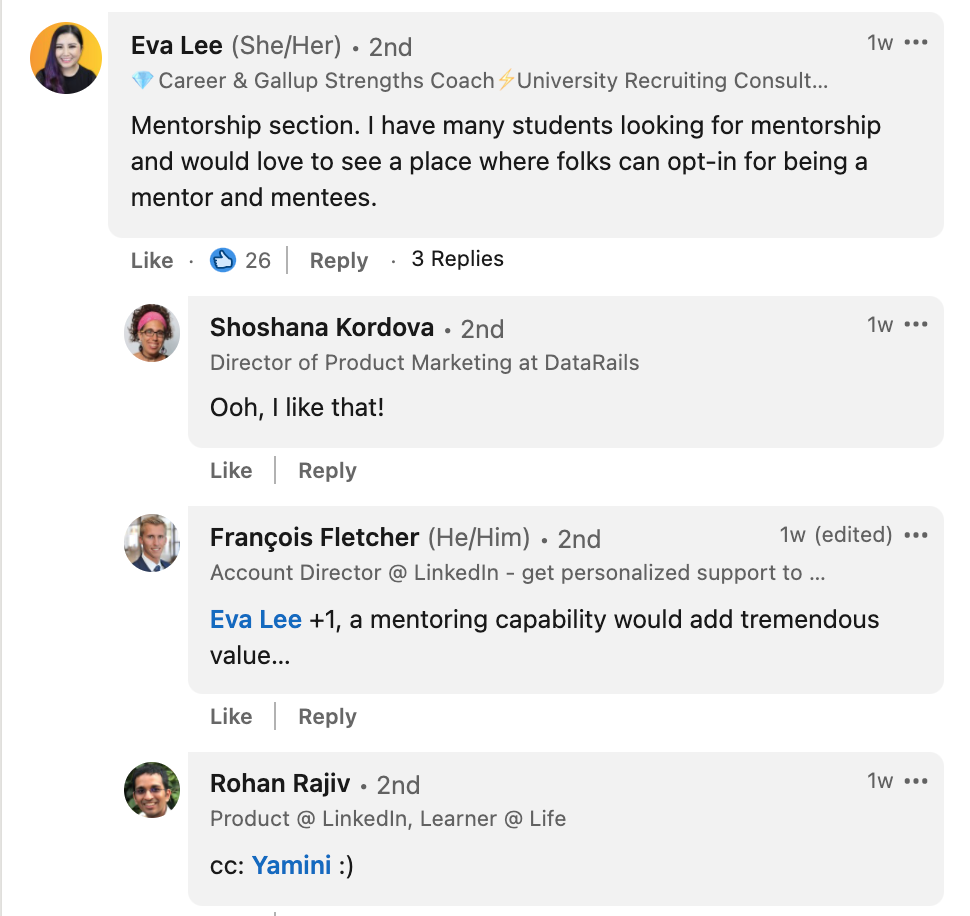Open the Yamini mention link
970x916 pixels.
[x=291, y=865]
